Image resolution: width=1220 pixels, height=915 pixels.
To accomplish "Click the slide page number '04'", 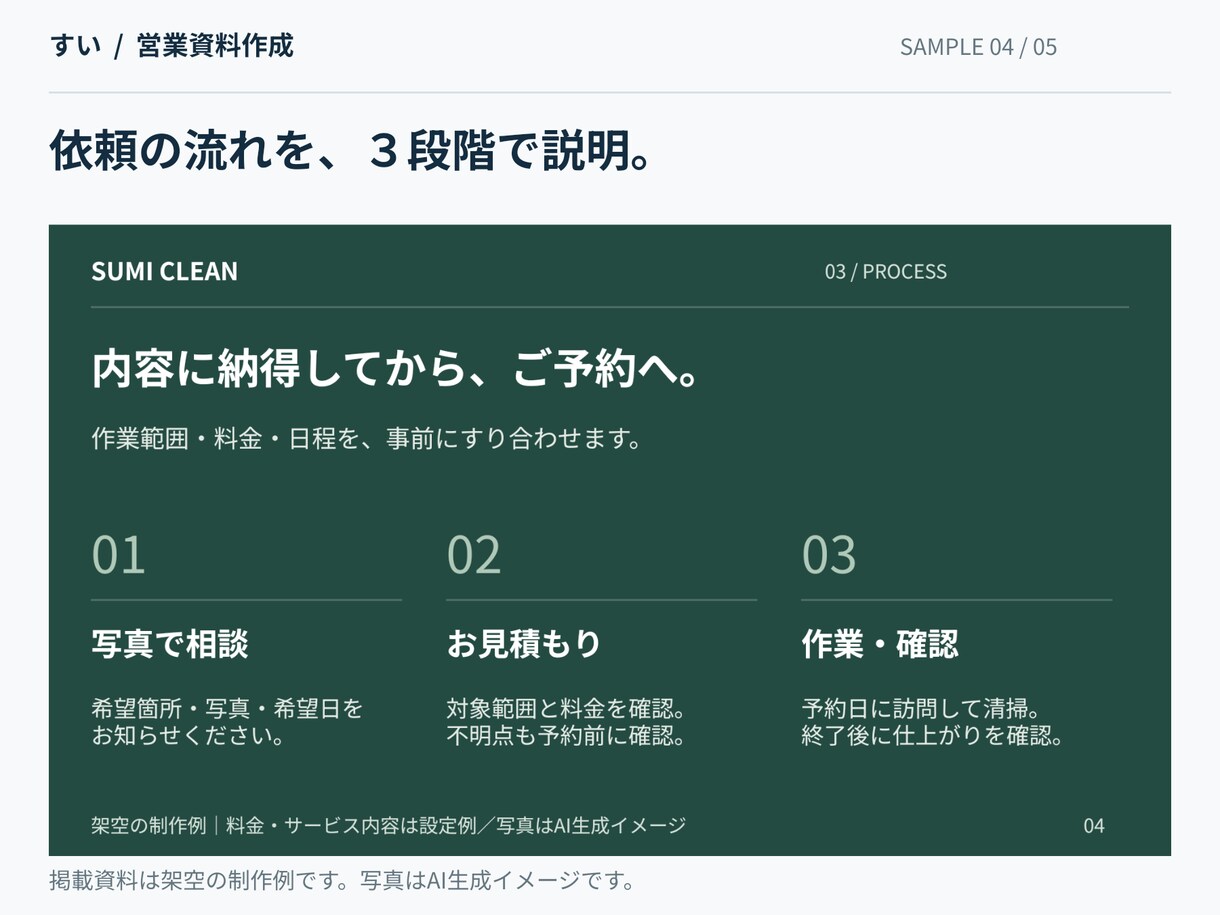I will [x=1094, y=826].
